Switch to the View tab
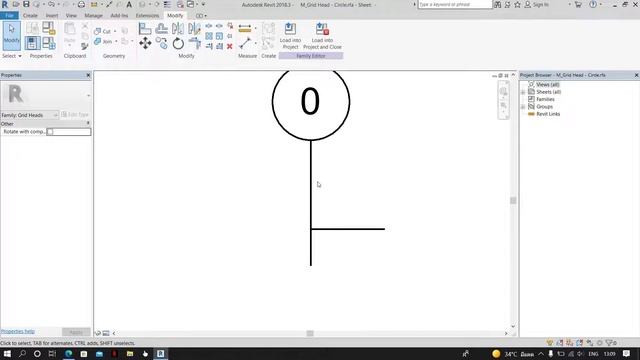 71,16
